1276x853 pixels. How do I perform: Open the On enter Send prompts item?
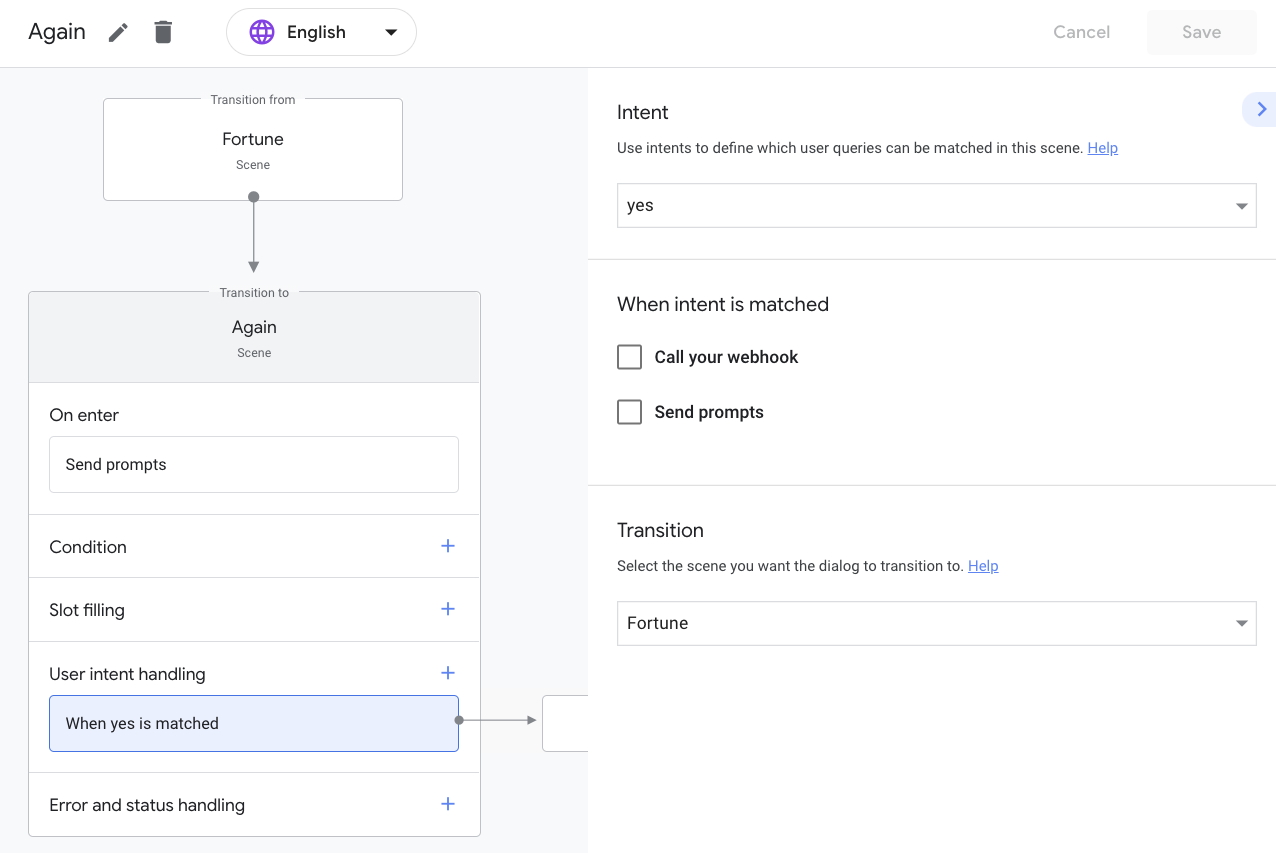click(x=254, y=464)
